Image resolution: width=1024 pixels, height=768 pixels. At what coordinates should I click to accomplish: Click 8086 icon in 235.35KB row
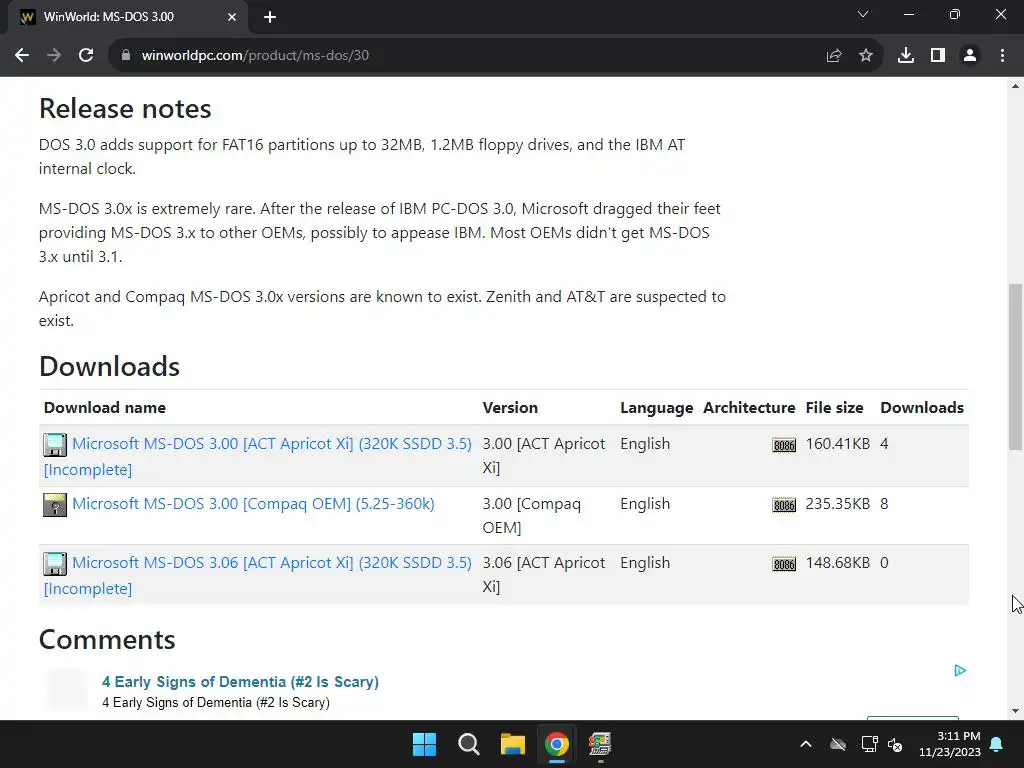tap(784, 505)
